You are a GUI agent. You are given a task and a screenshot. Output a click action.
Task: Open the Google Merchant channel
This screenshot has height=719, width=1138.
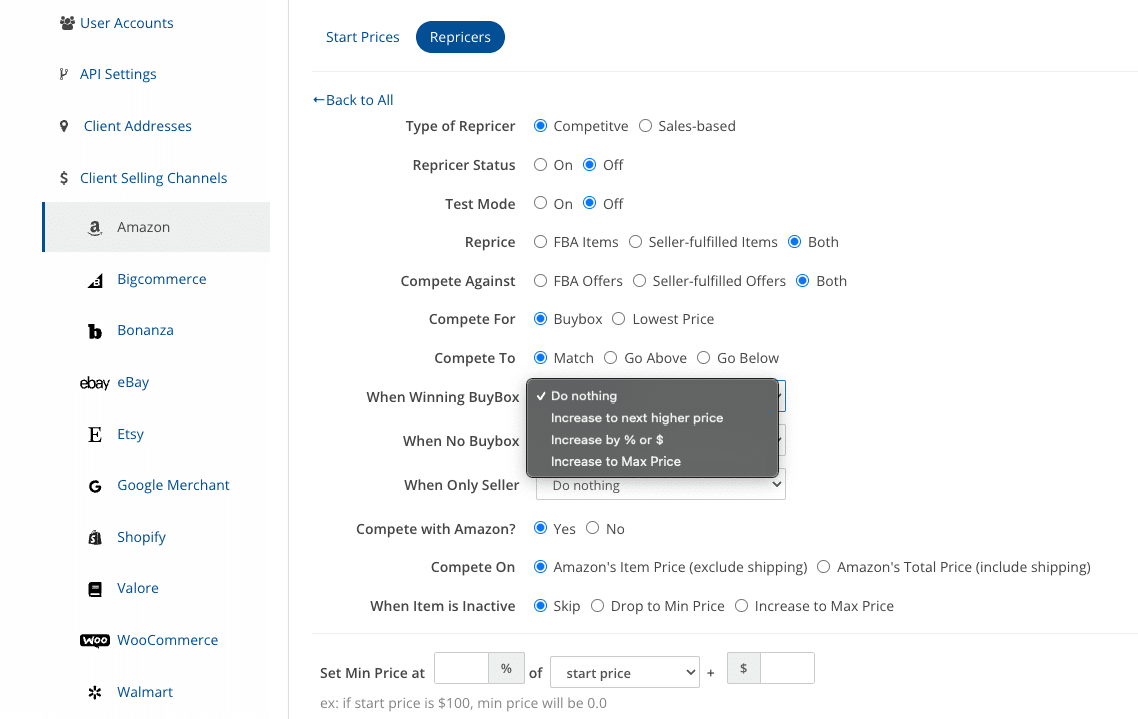tap(173, 485)
